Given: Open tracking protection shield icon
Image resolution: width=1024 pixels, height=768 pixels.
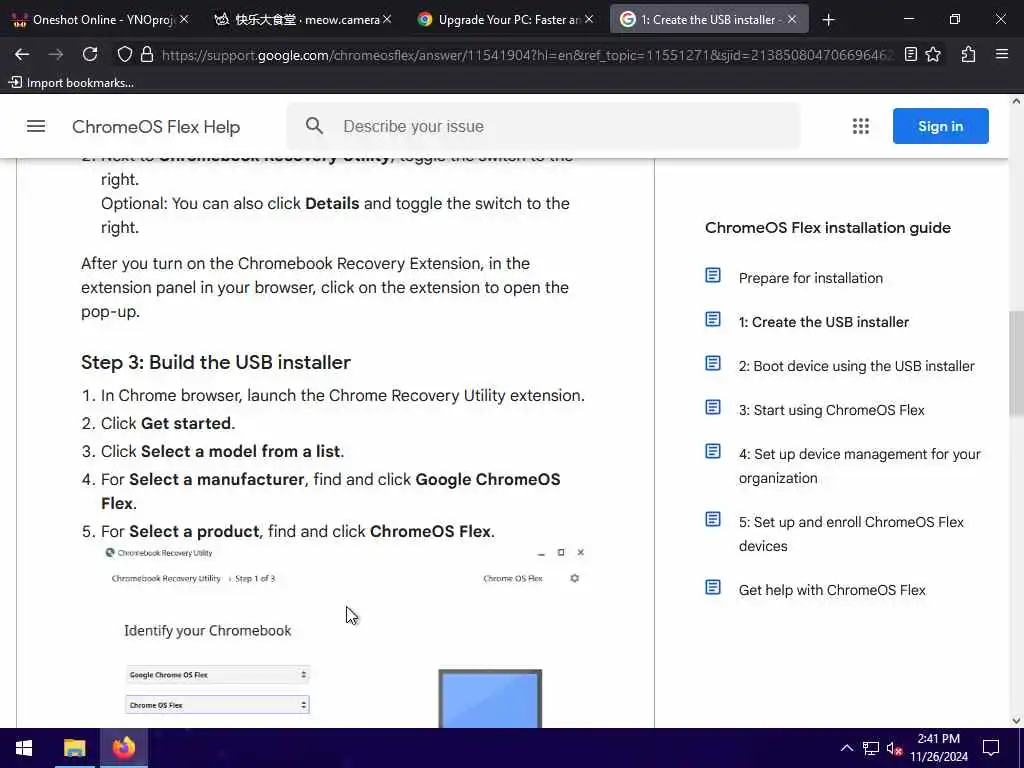Looking at the screenshot, I should [x=124, y=55].
